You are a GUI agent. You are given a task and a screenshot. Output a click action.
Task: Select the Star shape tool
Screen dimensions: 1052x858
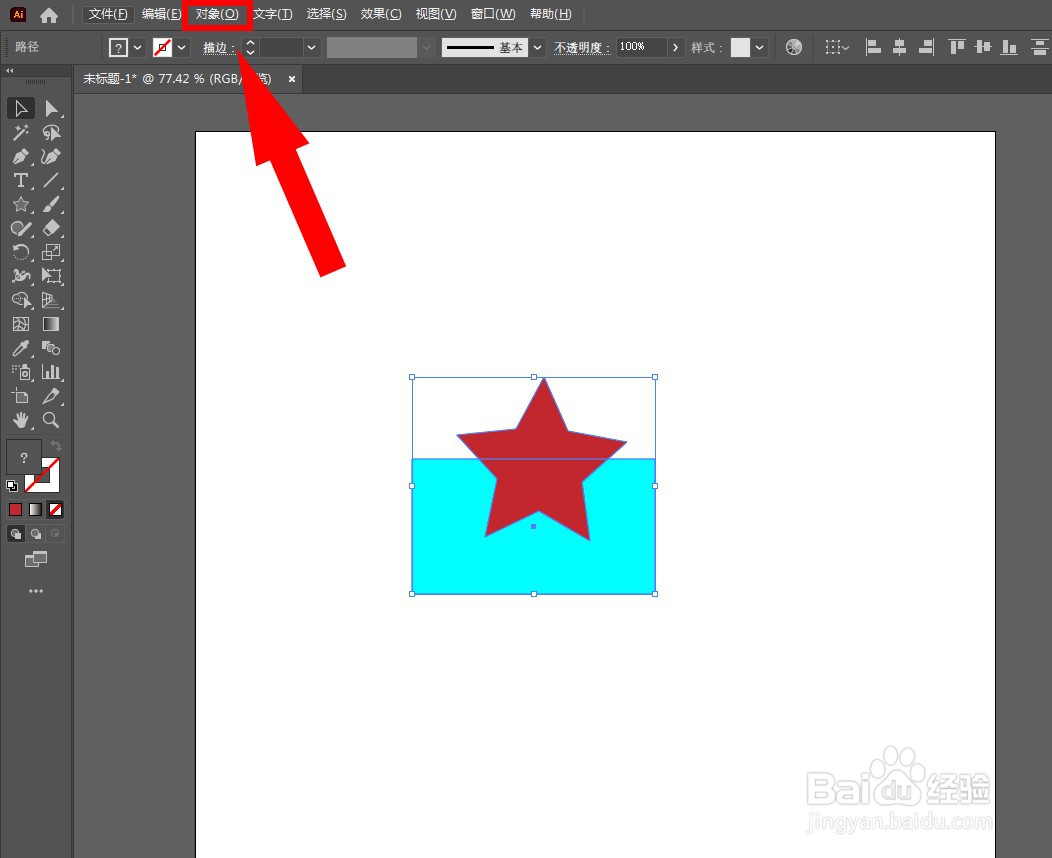[21, 205]
